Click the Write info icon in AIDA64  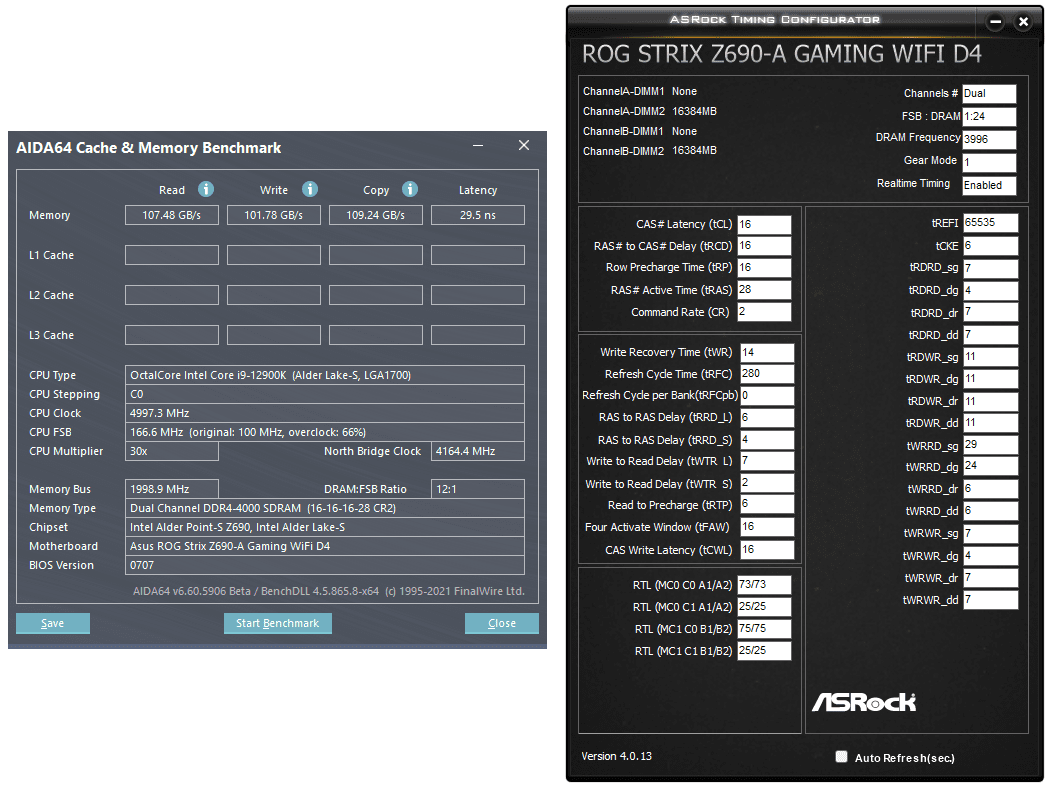point(309,189)
